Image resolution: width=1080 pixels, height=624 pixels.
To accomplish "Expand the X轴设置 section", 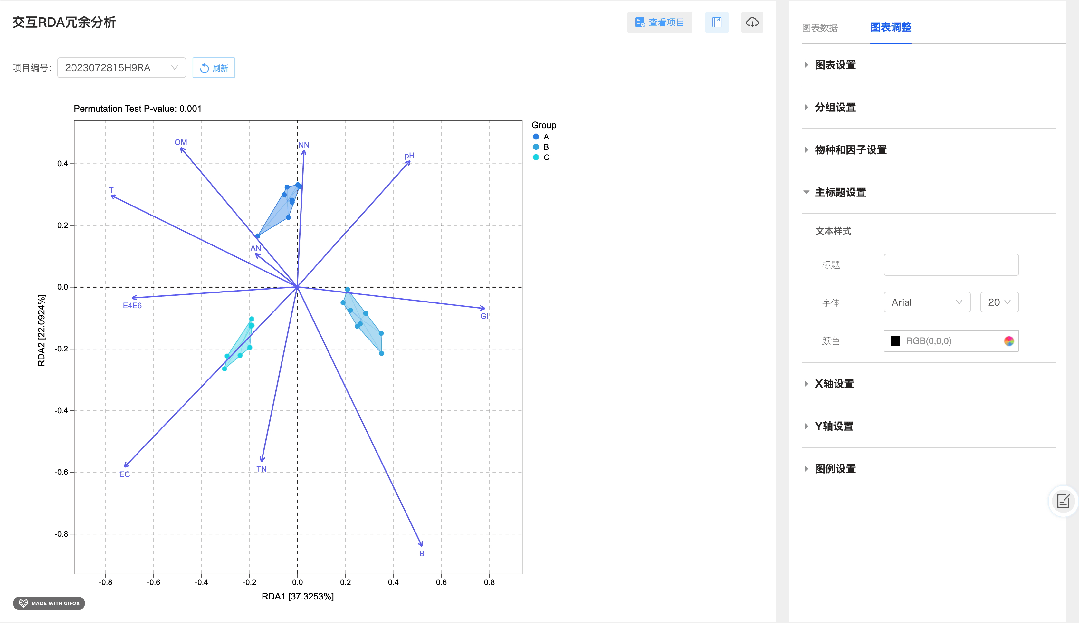I will (x=834, y=384).
